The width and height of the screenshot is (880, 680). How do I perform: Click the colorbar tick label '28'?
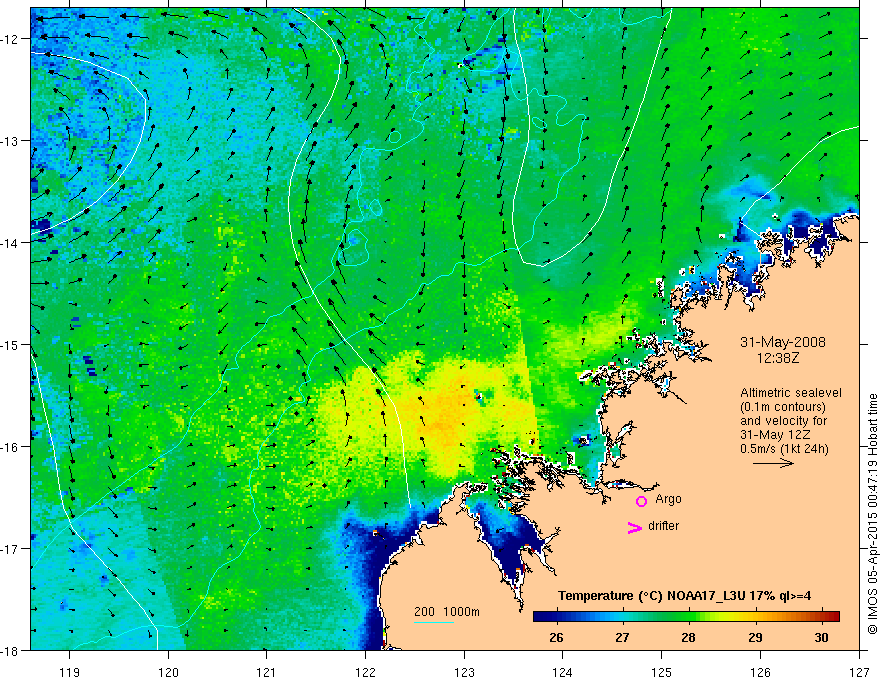pyautogui.click(x=689, y=638)
